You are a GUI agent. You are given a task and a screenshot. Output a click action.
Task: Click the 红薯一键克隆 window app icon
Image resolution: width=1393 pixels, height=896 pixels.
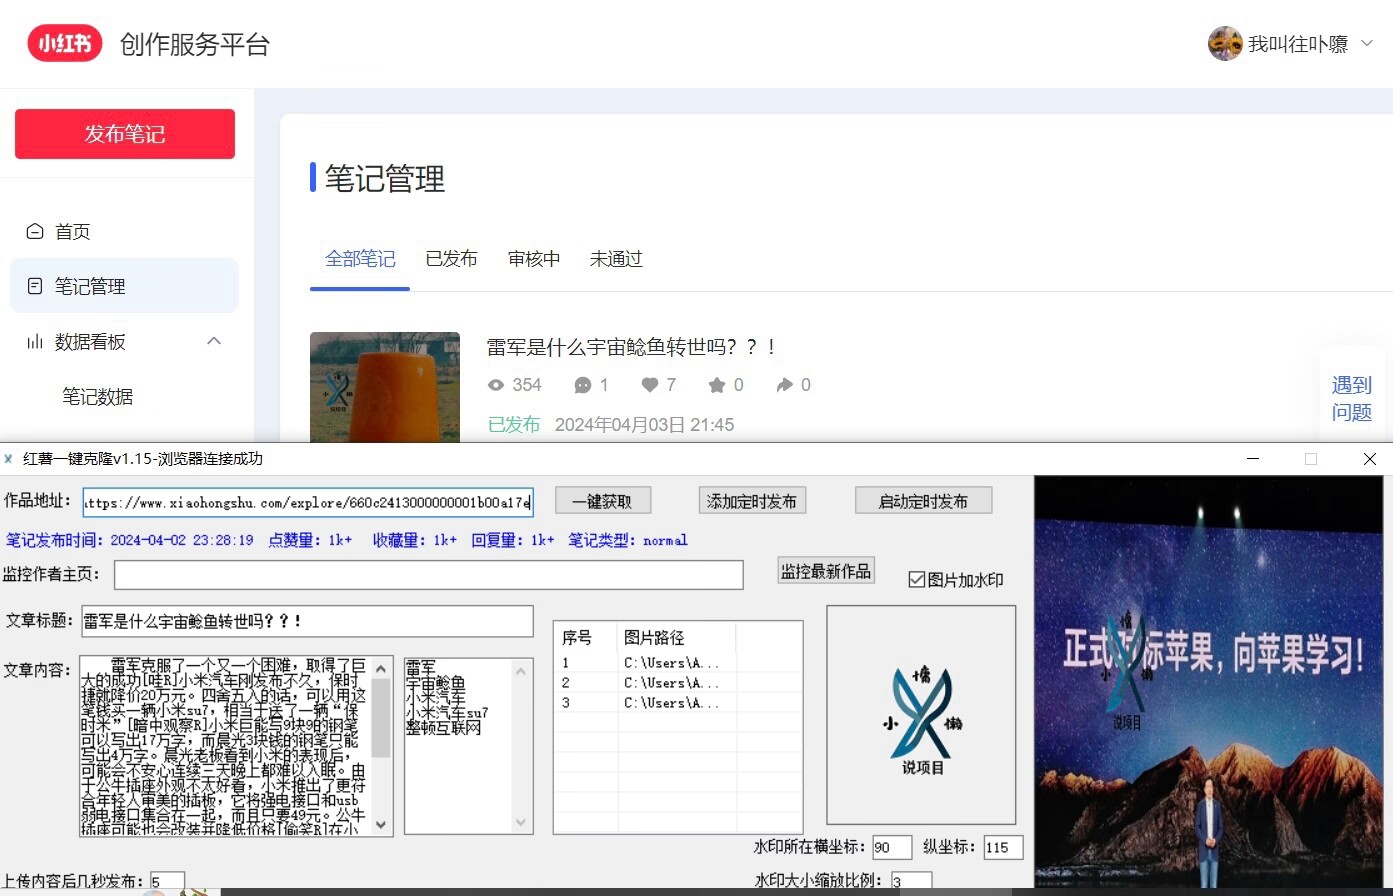(x=9, y=459)
